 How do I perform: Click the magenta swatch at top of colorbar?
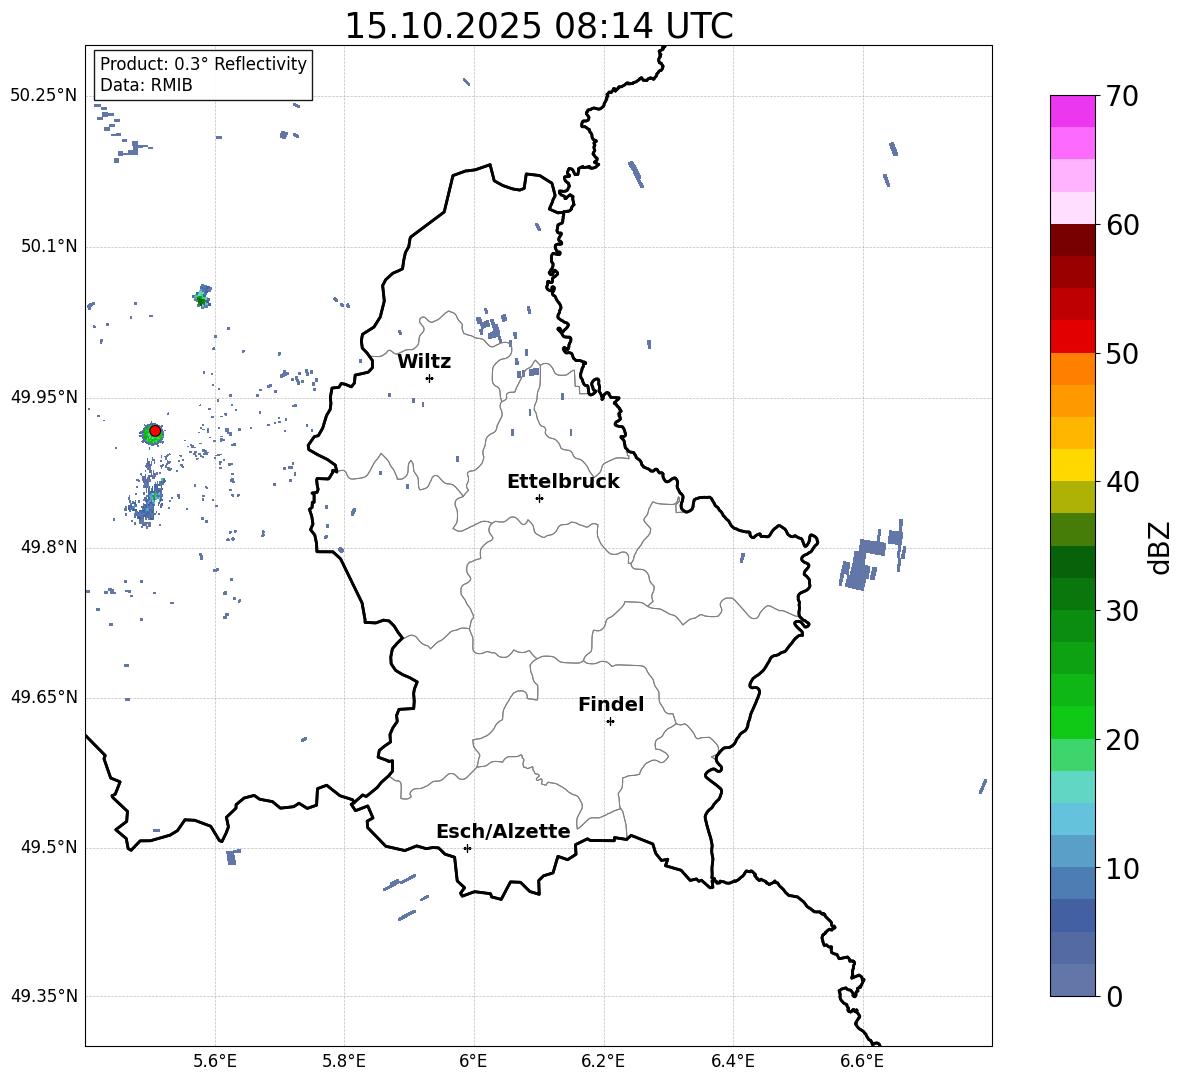tap(1073, 110)
